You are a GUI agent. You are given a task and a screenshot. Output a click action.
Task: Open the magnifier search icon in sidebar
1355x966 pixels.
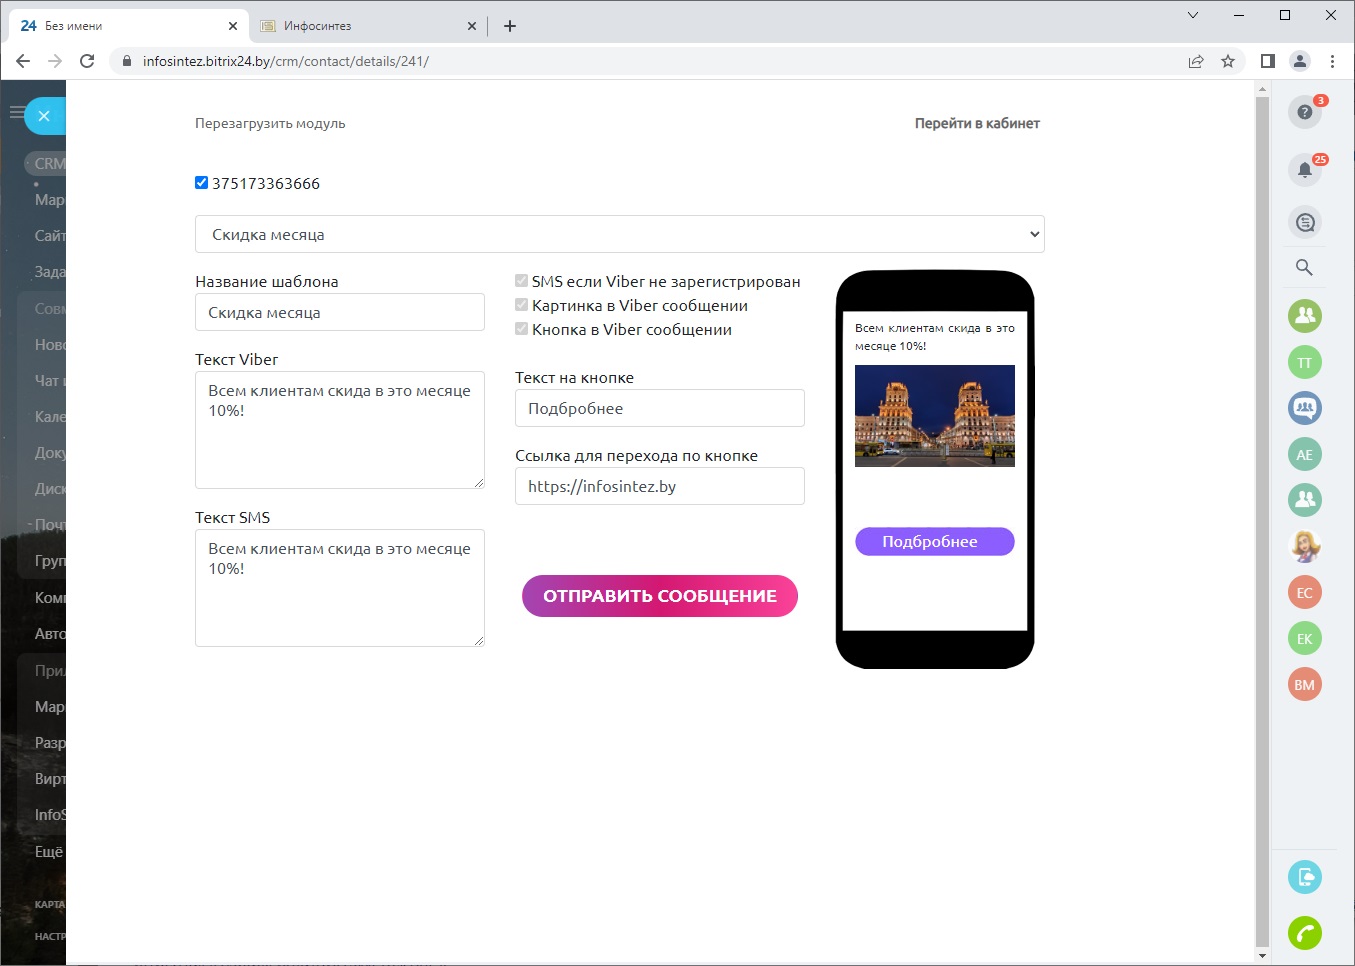(1304, 267)
